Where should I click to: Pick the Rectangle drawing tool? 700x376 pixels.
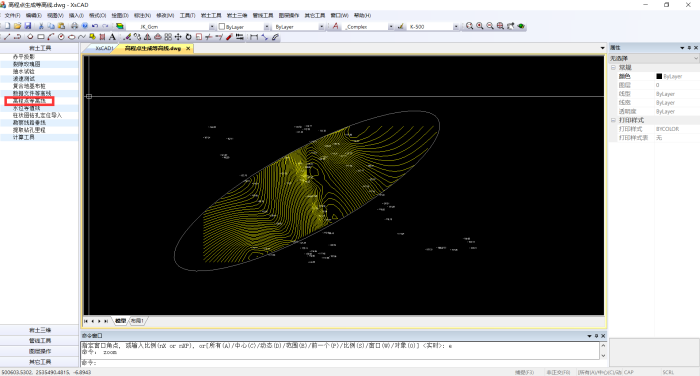point(40,37)
